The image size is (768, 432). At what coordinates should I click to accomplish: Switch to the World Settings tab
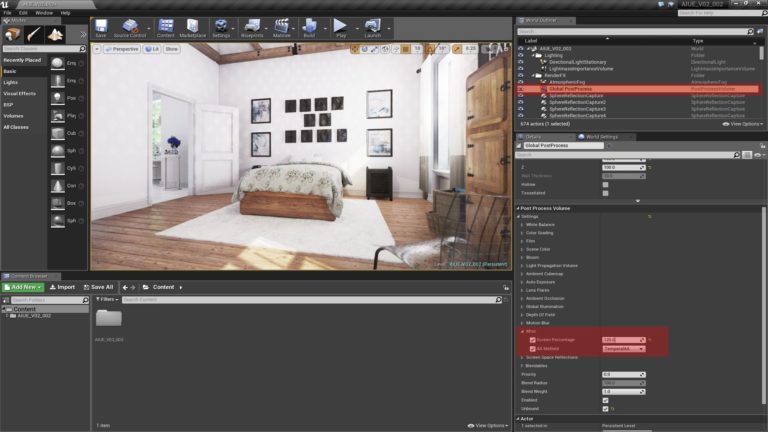tap(602, 137)
